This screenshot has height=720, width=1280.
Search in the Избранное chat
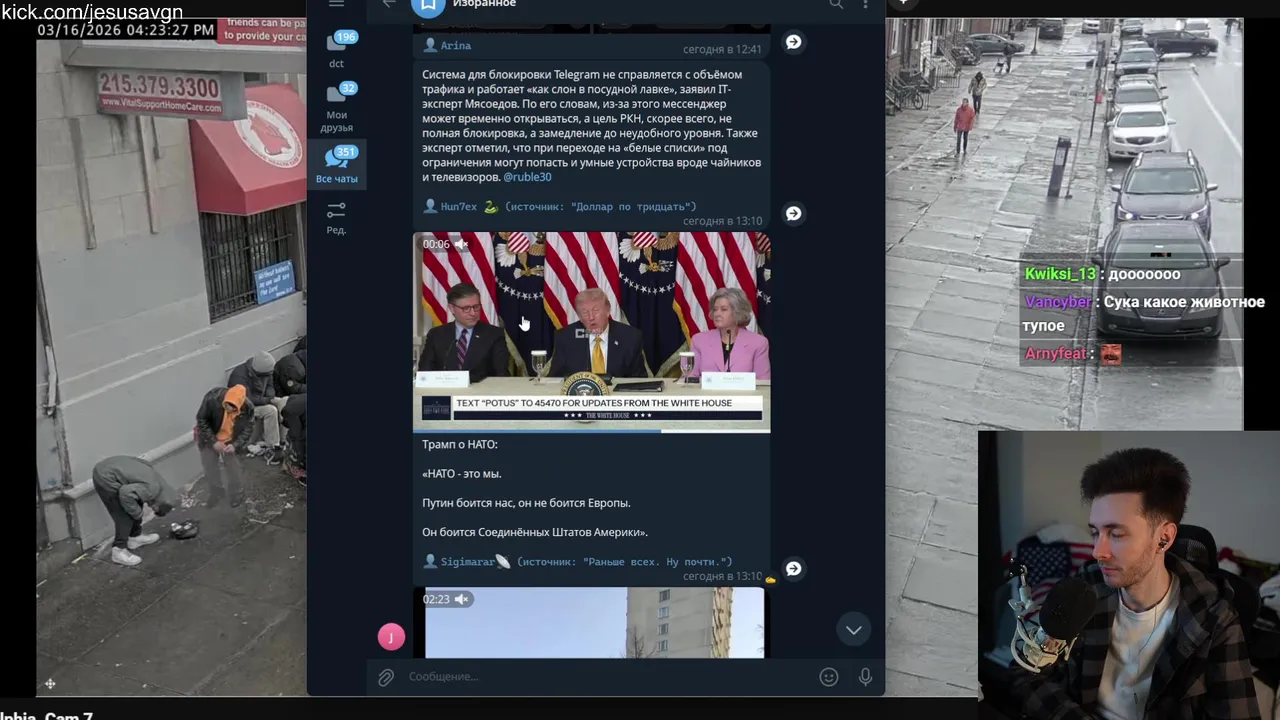(836, 4)
